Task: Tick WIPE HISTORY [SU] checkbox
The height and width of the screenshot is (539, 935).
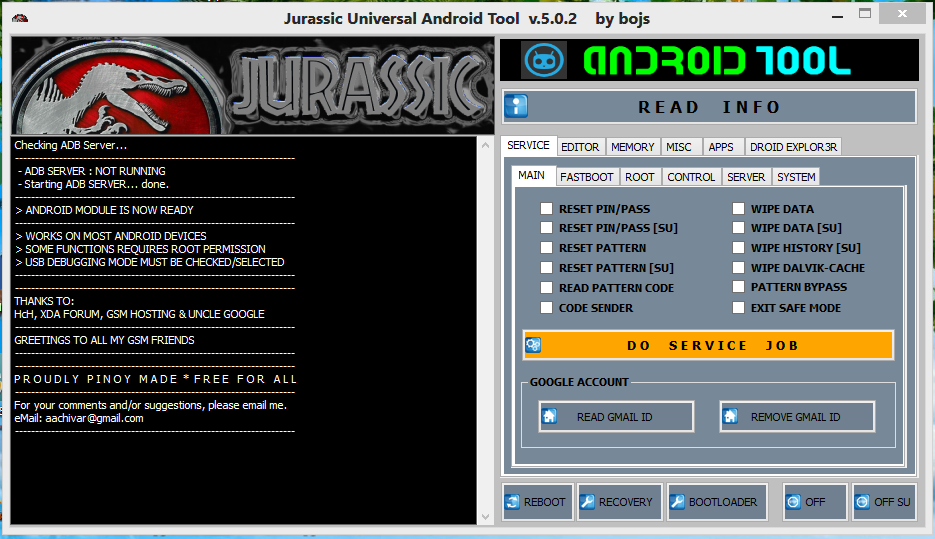Action: (x=738, y=247)
